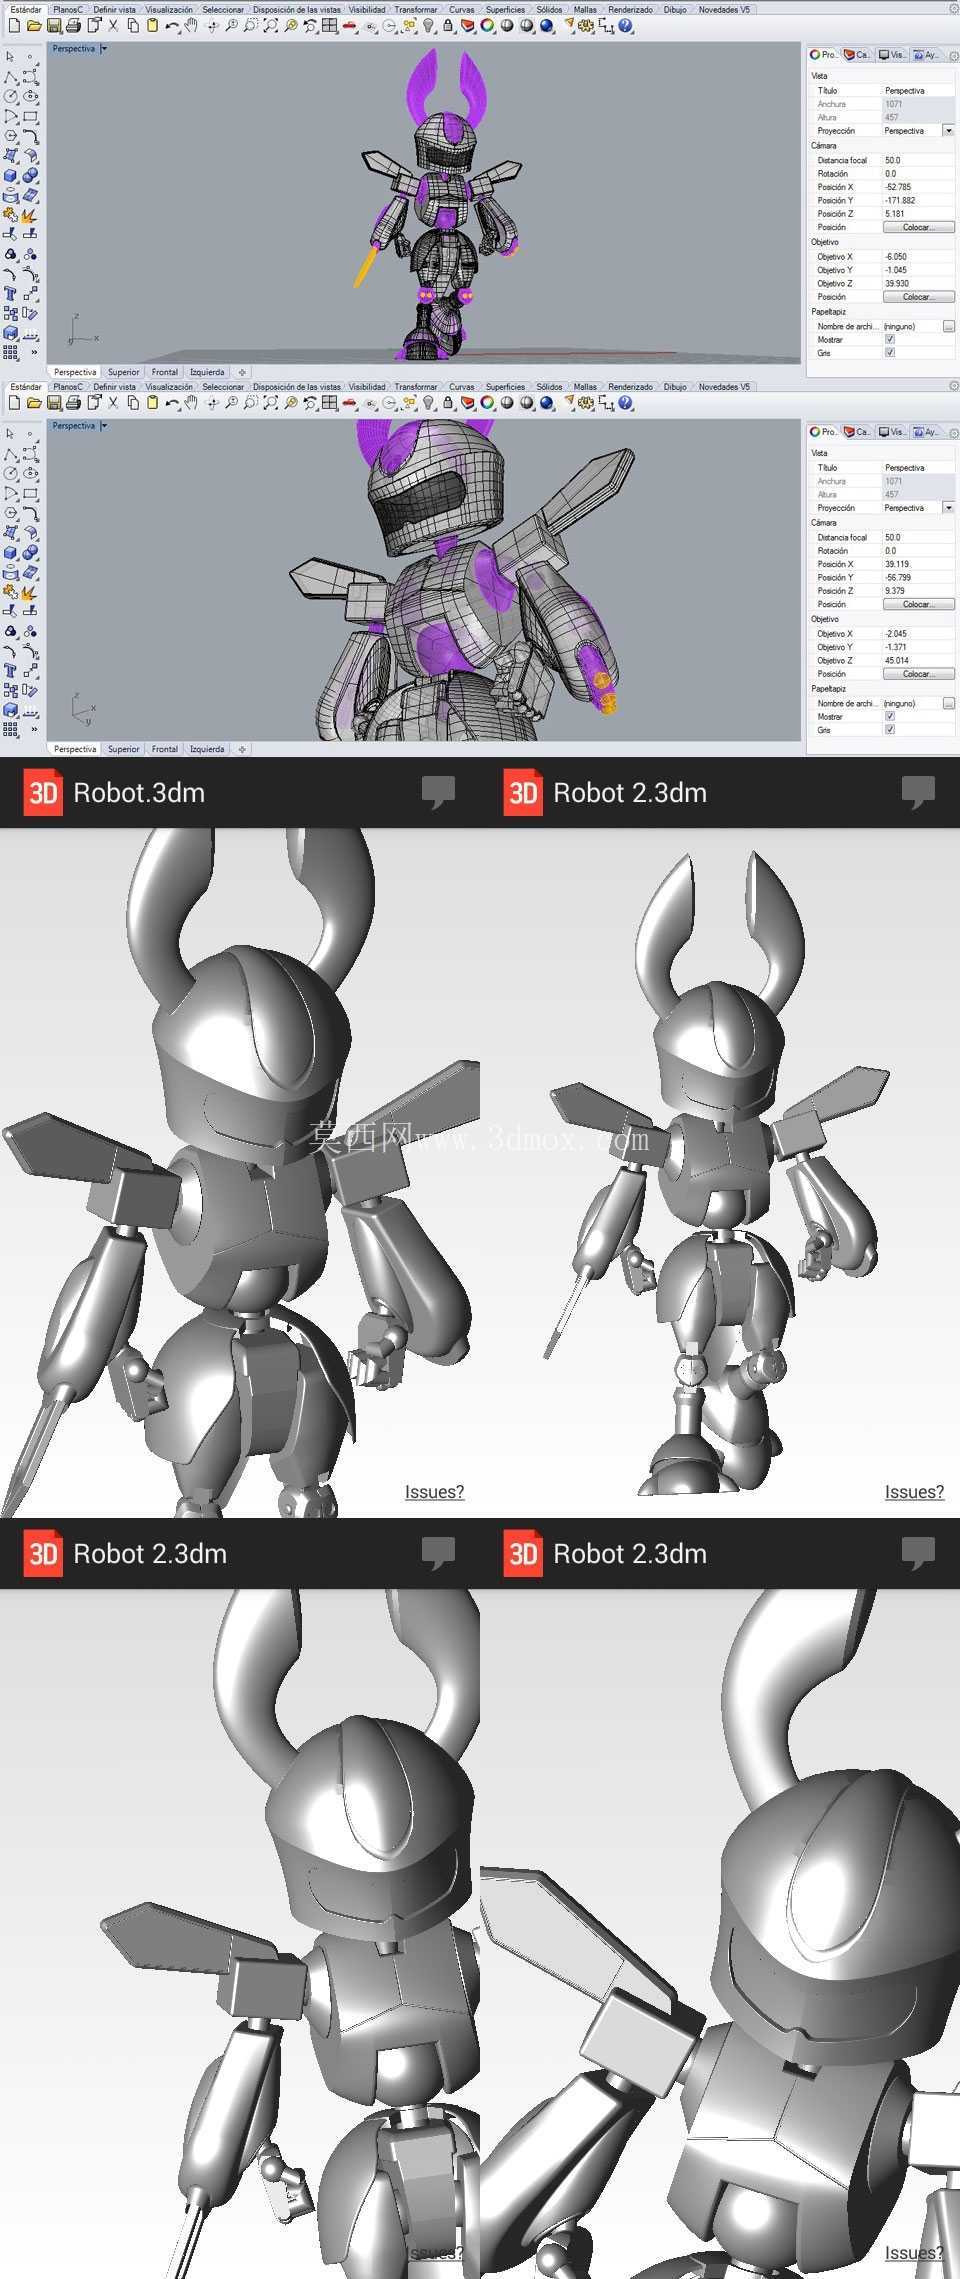The height and width of the screenshot is (2279, 960).
Task: Click New file icon in lower Rhino window
Action: [14, 403]
